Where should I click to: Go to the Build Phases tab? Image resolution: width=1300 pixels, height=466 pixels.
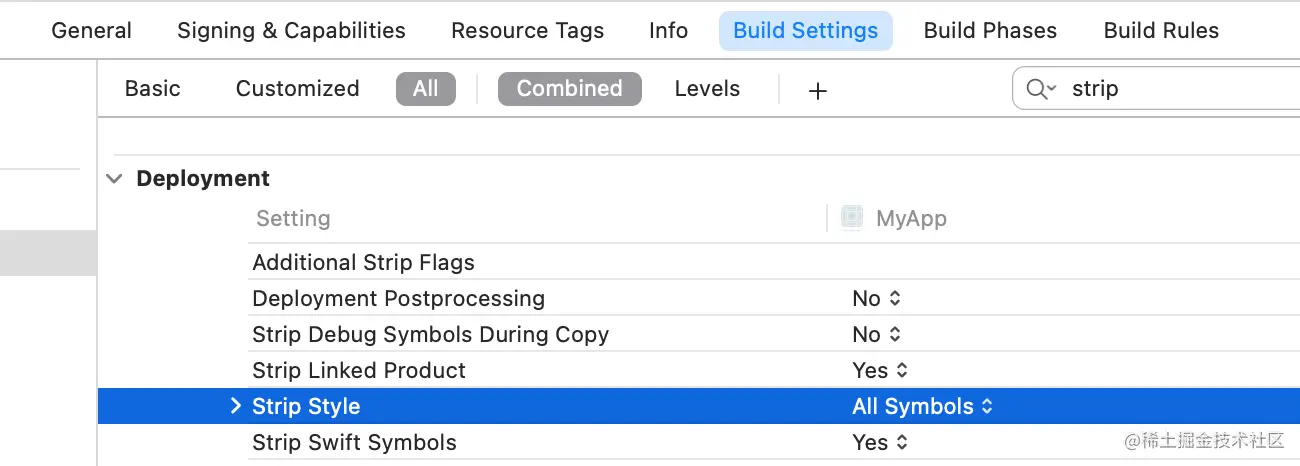pyautogui.click(x=990, y=31)
